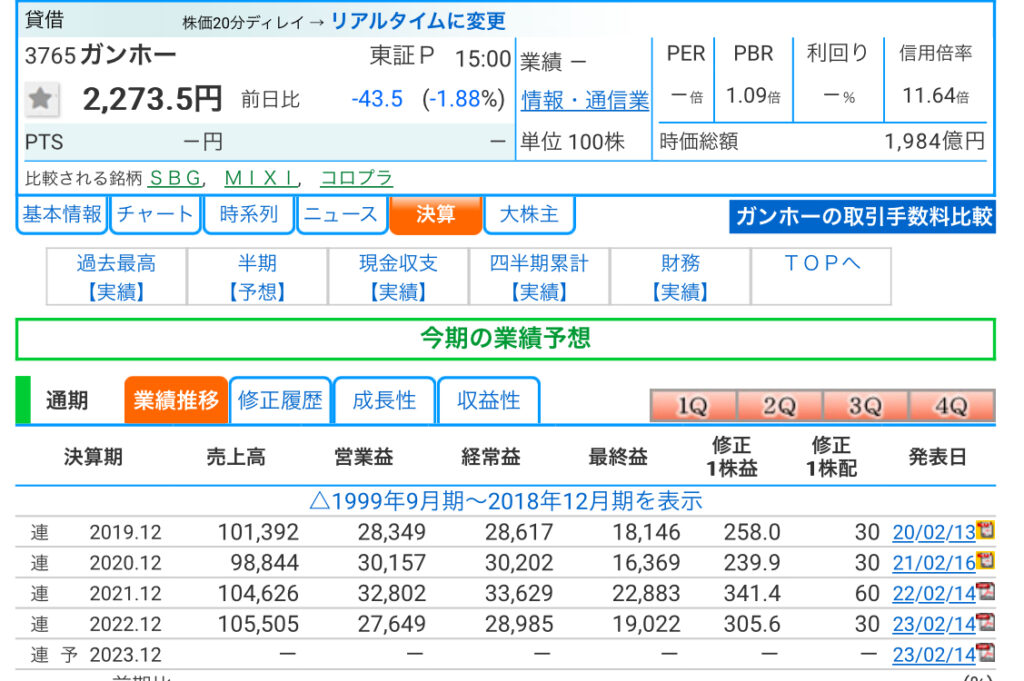Click the 2022.12 net profit 19,022
The height and width of the screenshot is (681, 1024).
pos(647,624)
